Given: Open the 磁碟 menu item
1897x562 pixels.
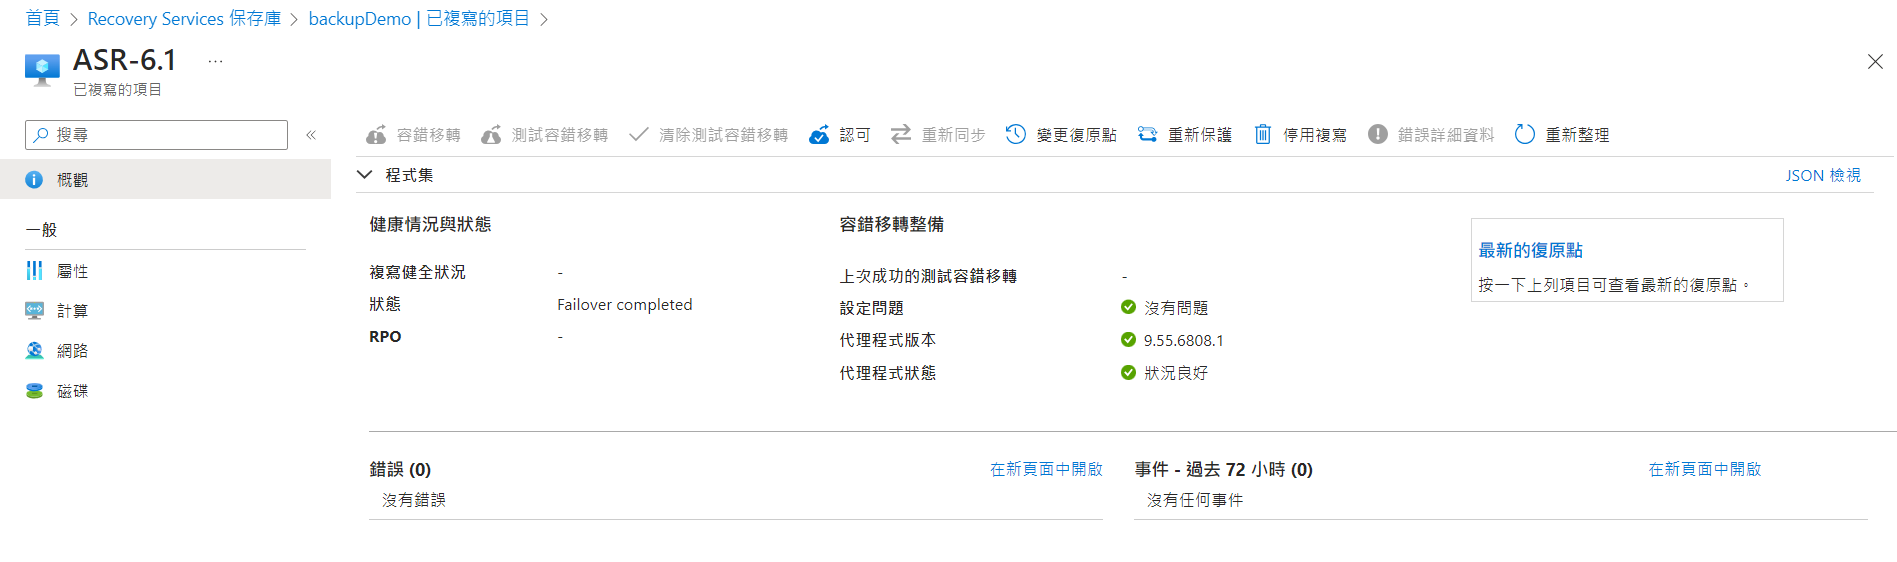Looking at the screenshot, I should pos(165,391).
